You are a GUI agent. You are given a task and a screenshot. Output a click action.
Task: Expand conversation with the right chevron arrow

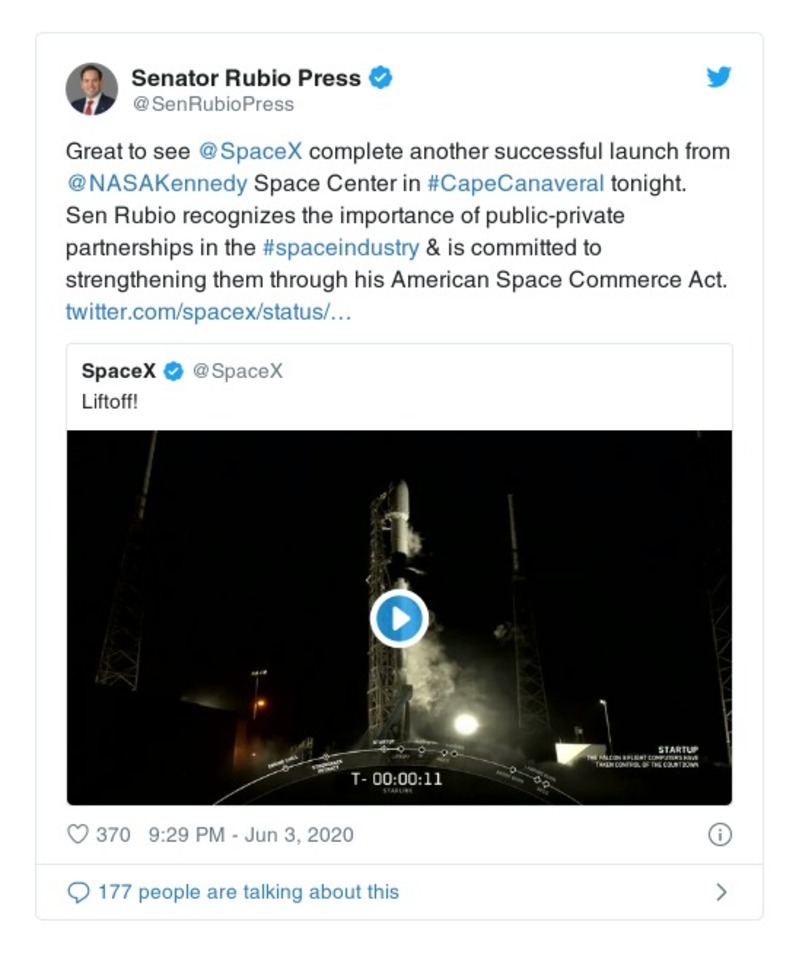click(721, 892)
